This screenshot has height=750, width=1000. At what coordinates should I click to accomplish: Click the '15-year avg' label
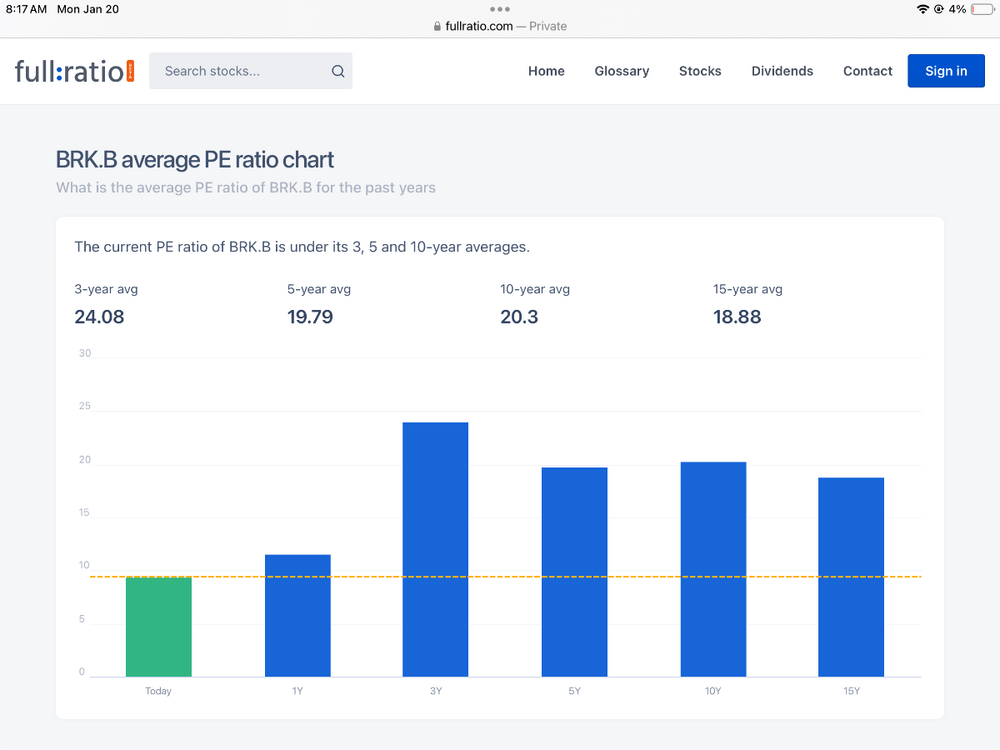747,289
